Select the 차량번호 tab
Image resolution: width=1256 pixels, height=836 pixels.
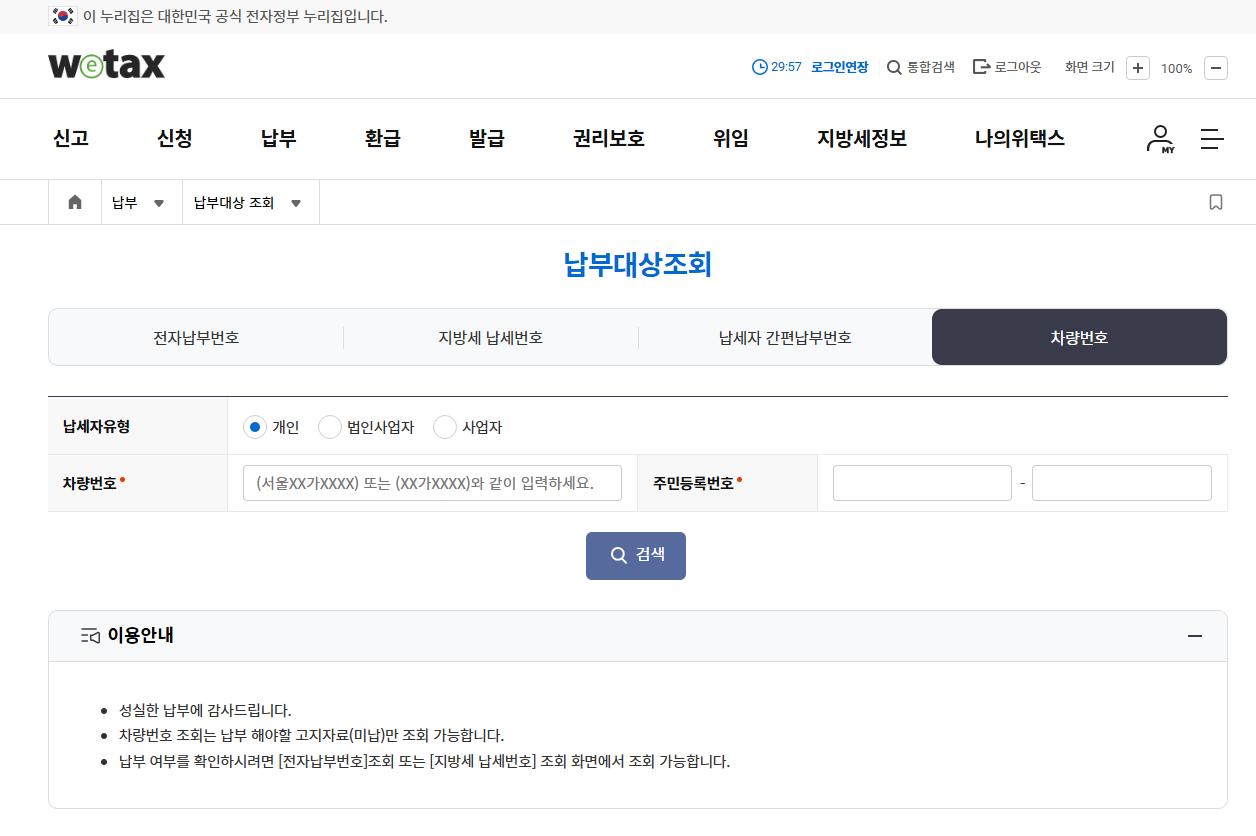tap(1079, 337)
